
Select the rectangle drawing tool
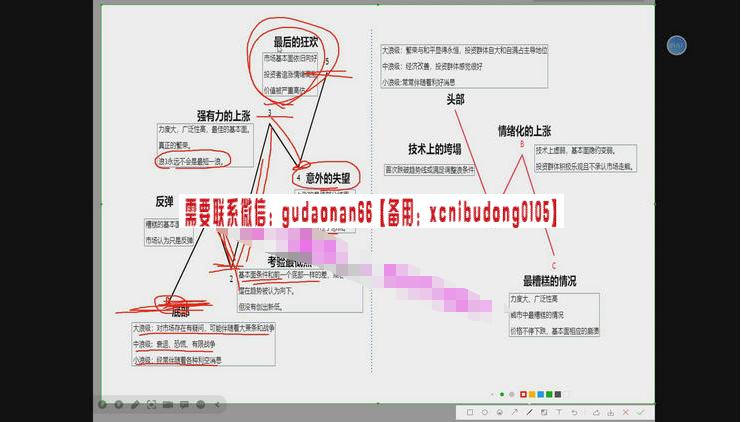[470, 412]
